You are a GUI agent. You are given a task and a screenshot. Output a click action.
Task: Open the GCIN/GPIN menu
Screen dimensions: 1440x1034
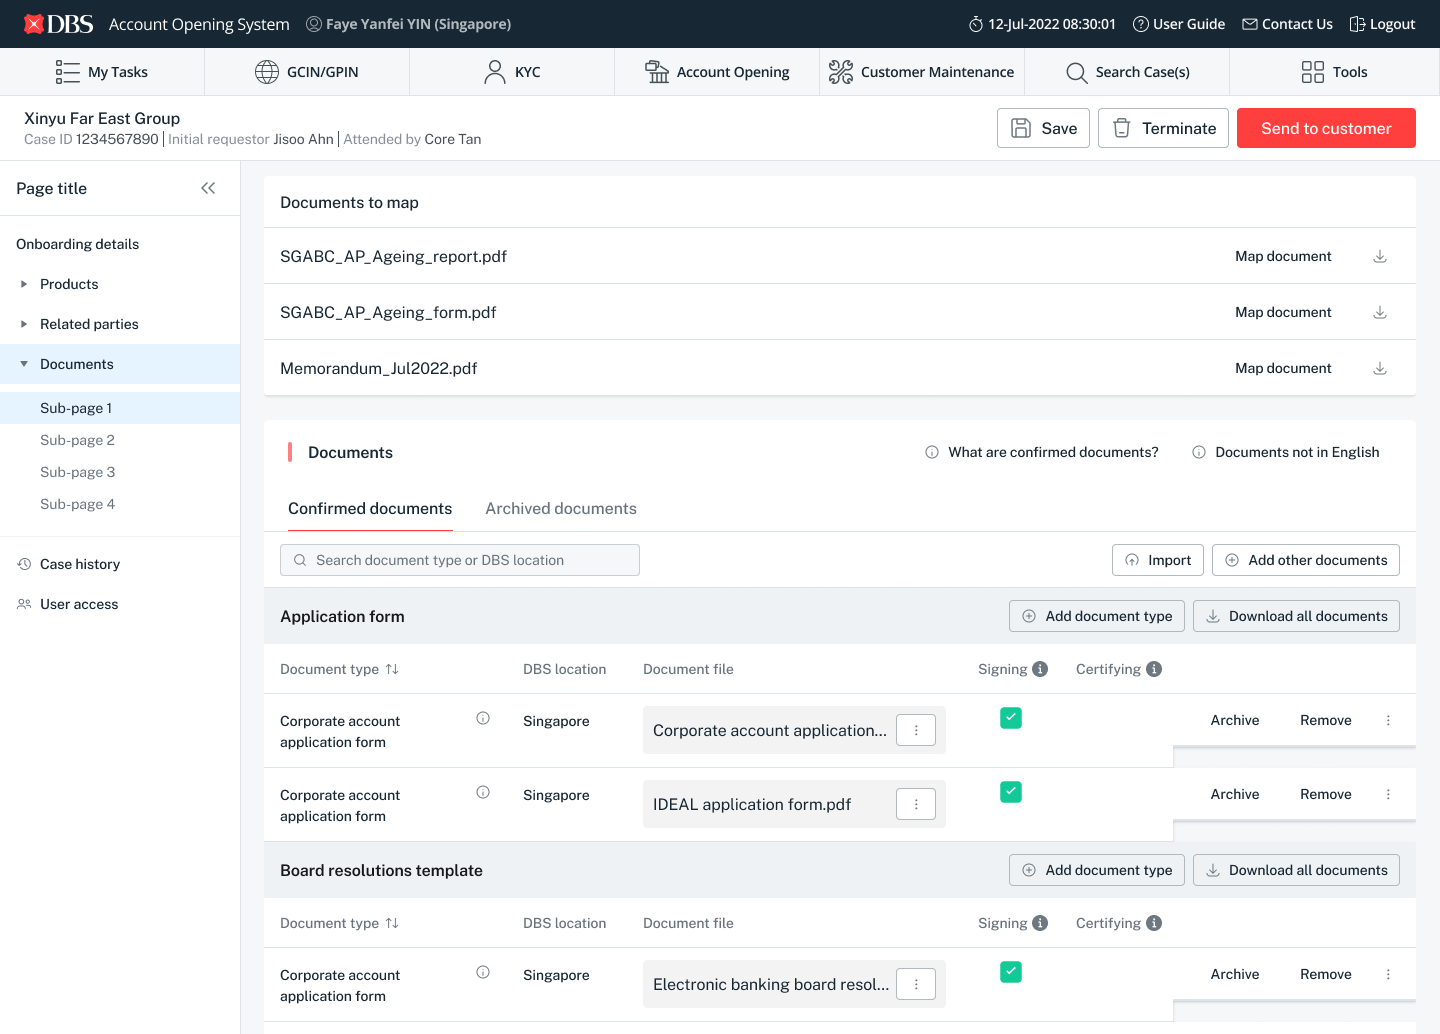[x=307, y=72]
